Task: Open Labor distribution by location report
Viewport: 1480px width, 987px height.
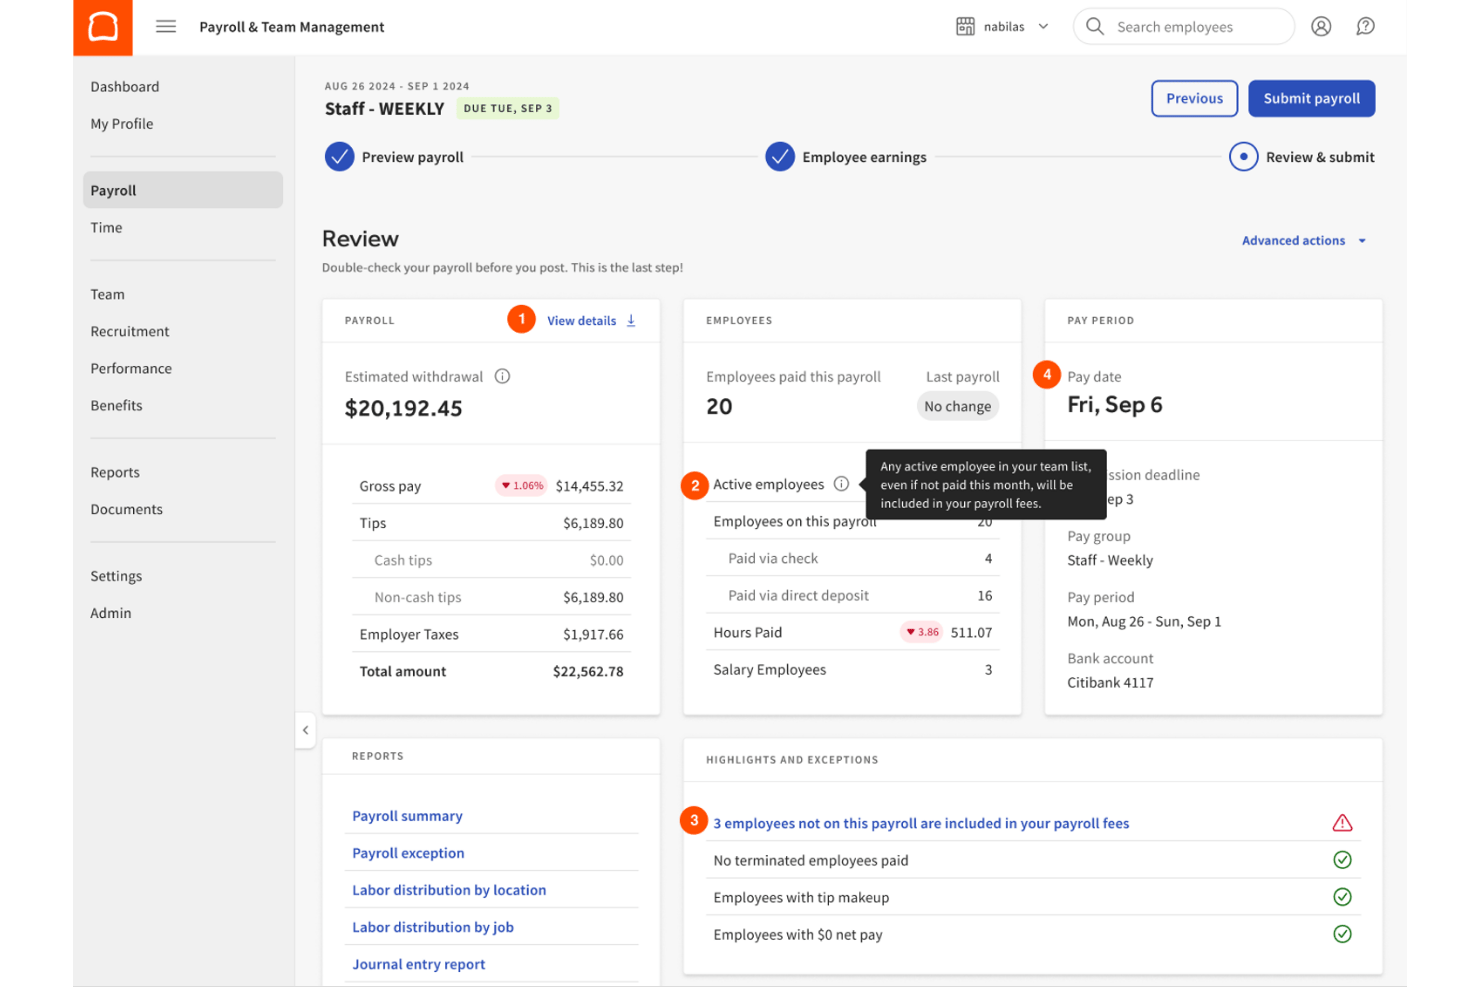Action: (449, 890)
